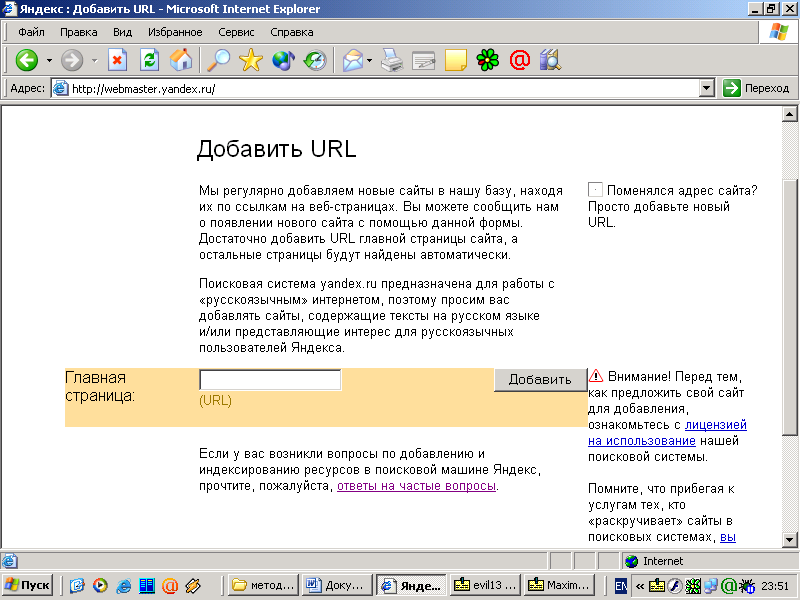This screenshot has width=800, height=600.
Task: Go to the Home page icon
Action: (x=181, y=61)
